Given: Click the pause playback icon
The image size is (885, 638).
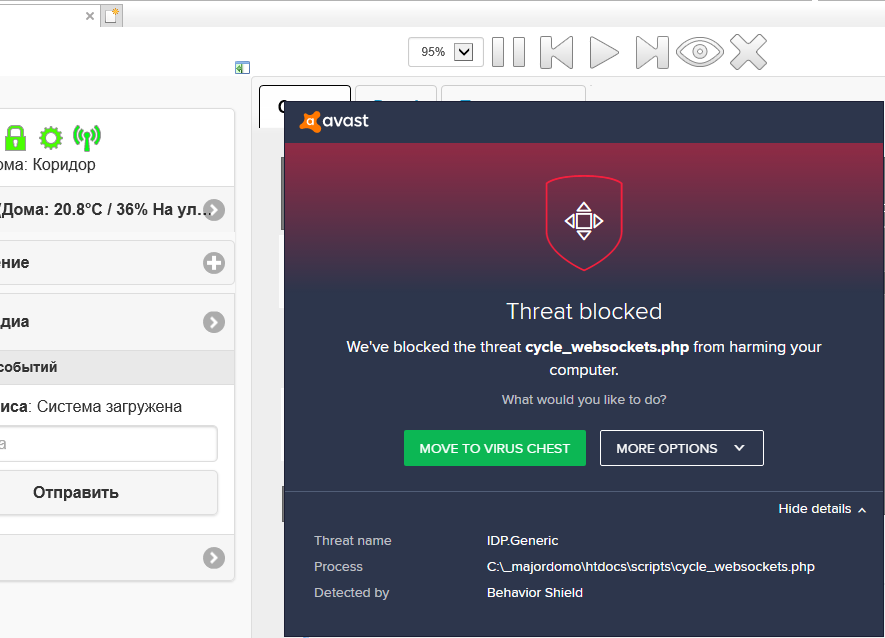Looking at the screenshot, I should tap(509, 52).
